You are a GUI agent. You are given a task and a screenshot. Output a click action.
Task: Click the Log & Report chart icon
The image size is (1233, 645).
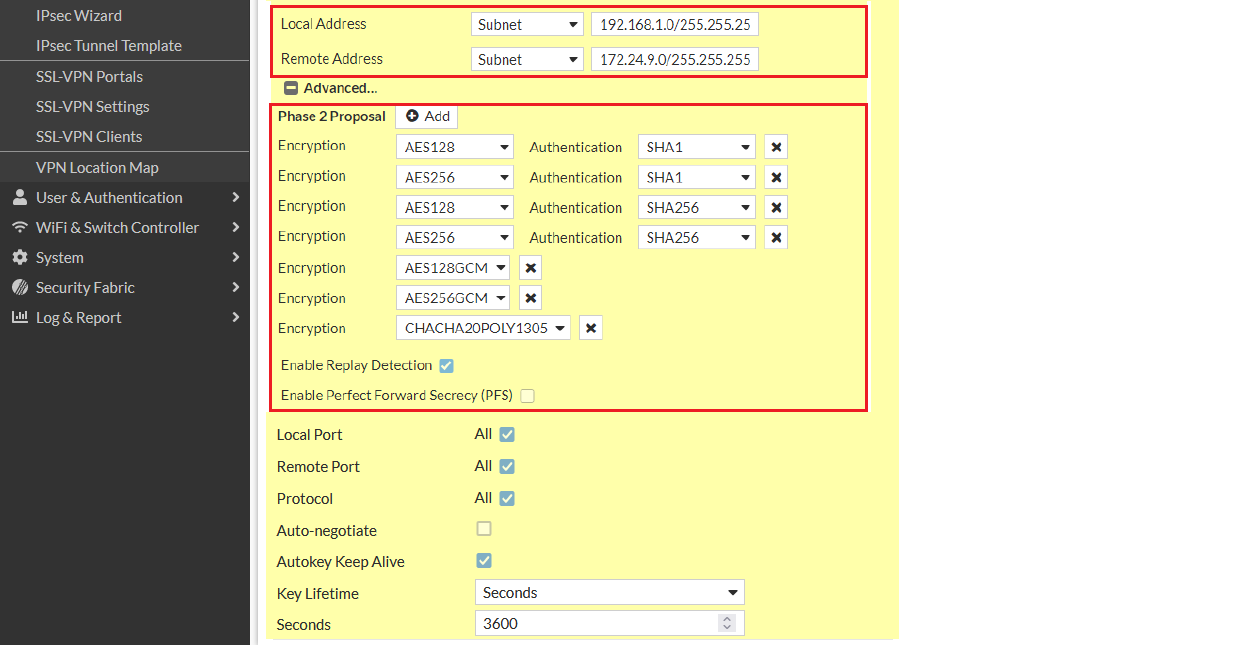tap(20, 317)
